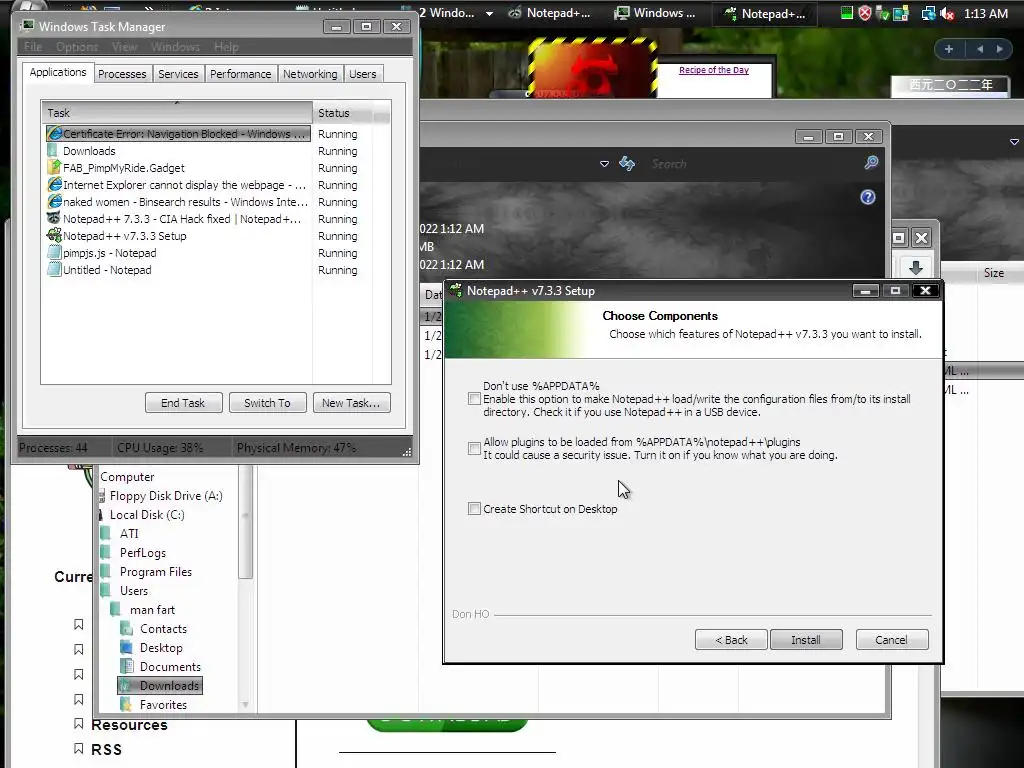The image size is (1024, 768).
Task: Select Floppy Disk Drive (A:) in folder tree
Action: pos(166,496)
